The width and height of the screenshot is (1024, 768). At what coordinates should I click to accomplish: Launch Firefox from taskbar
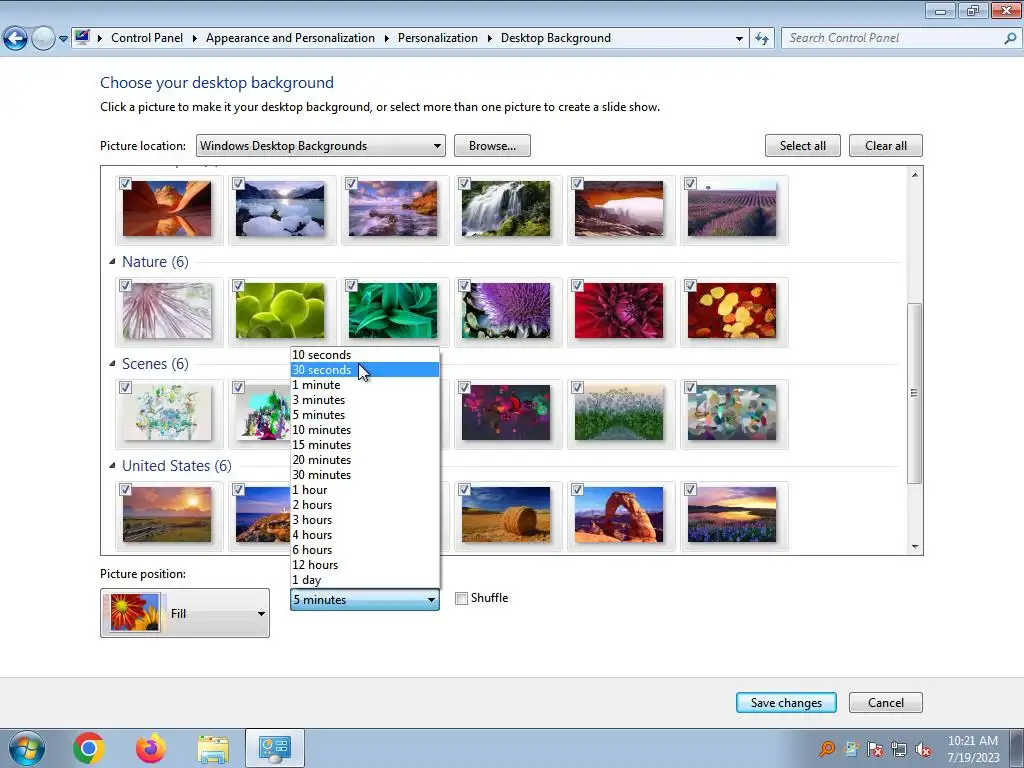(x=151, y=748)
